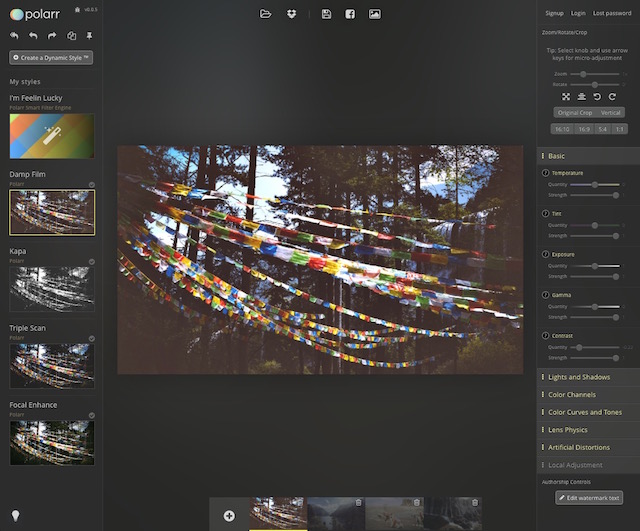Toggle the Temperature adjustment circle icon

point(545,173)
